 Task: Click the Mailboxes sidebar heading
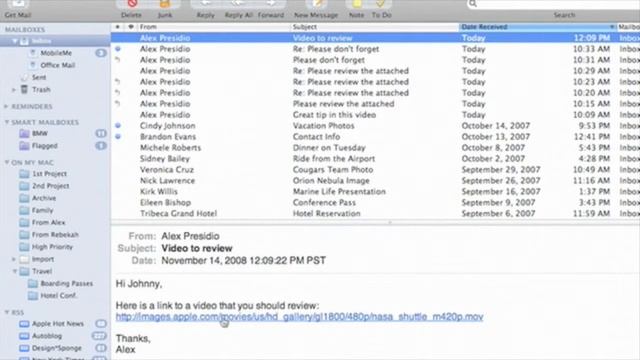25,29
